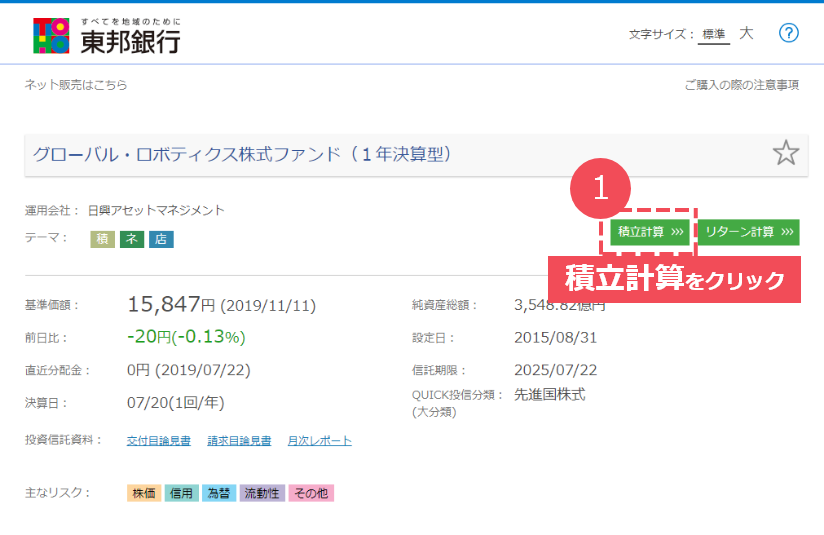
Task: Select the その他 risk badge
Action: [311, 493]
